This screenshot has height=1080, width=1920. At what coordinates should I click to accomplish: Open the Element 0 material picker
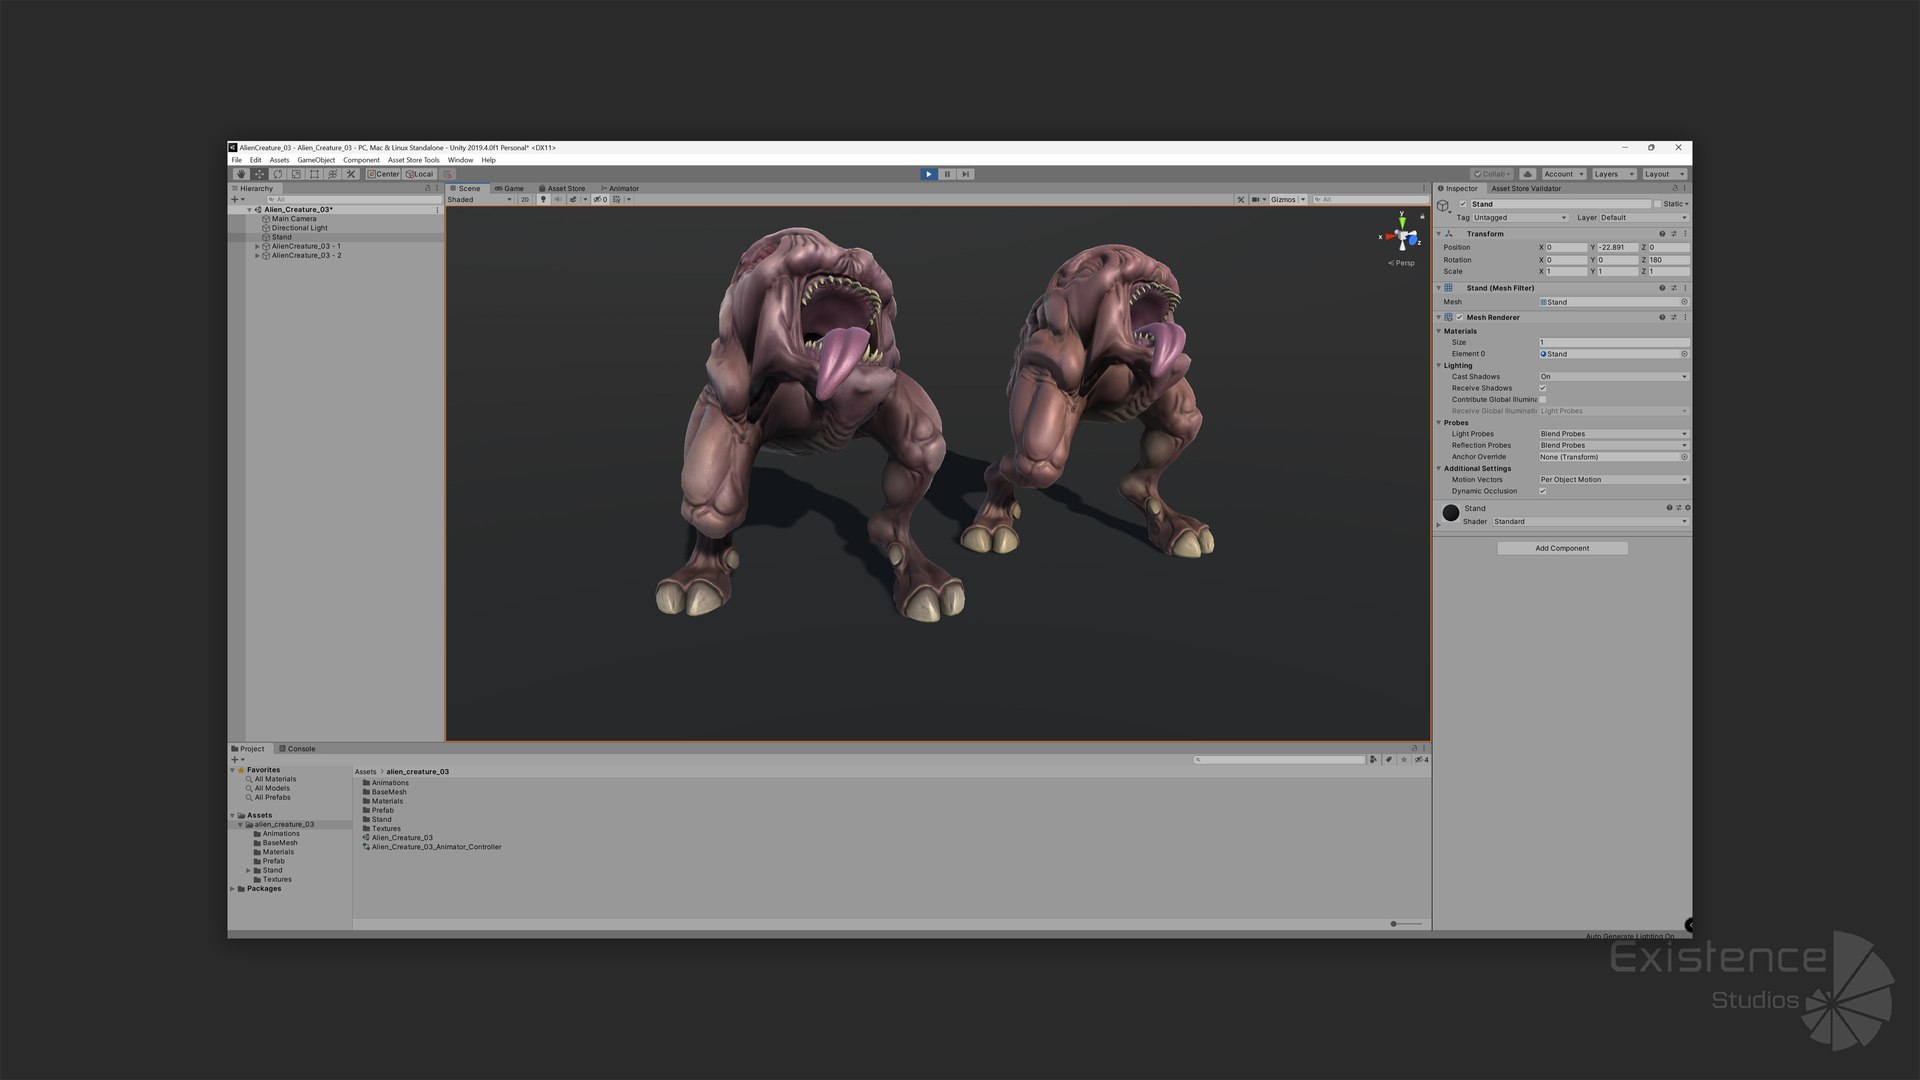point(1684,354)
